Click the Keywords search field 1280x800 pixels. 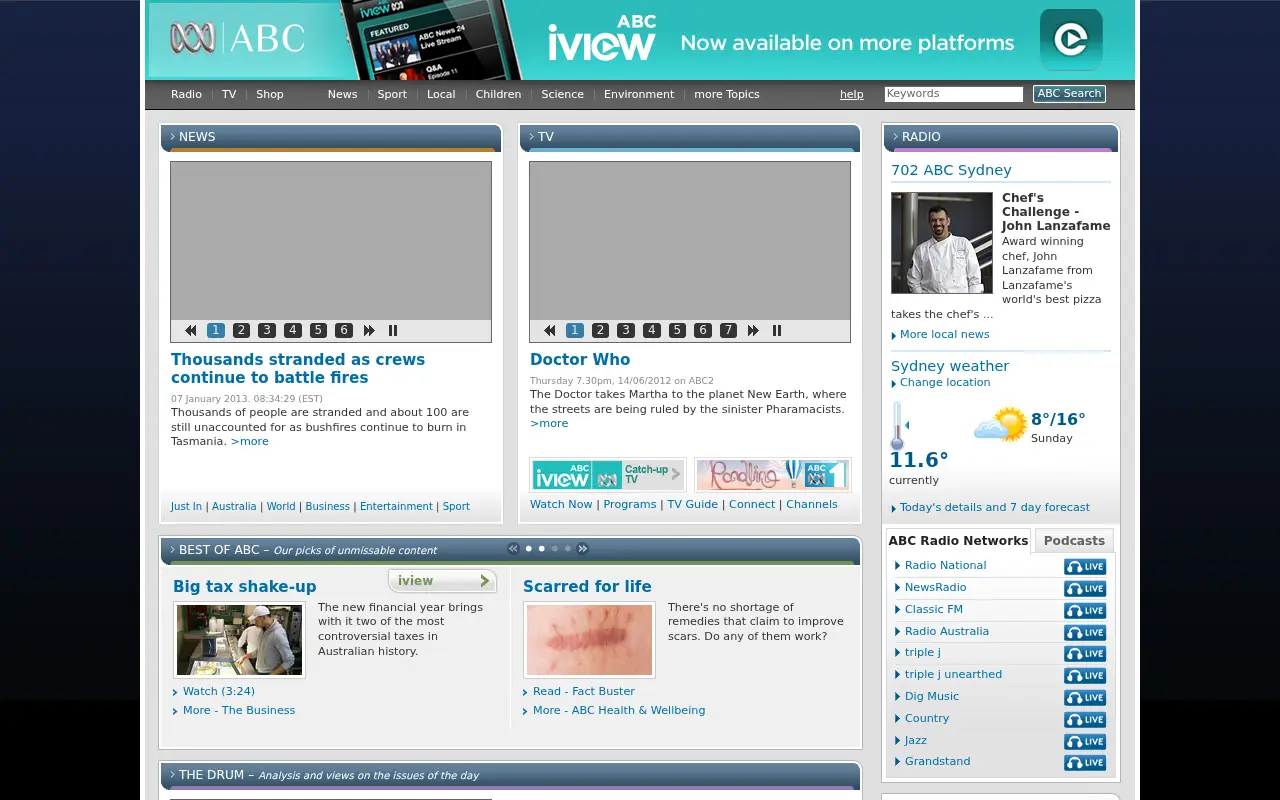954,94
